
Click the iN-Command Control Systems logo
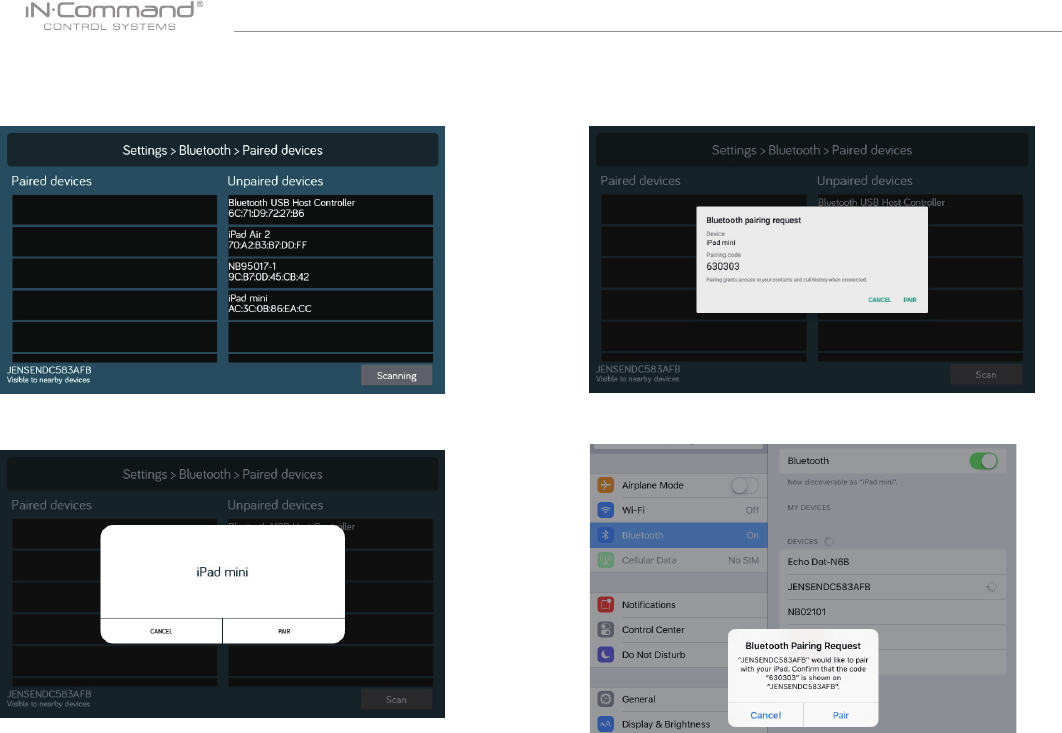[114, 16]
